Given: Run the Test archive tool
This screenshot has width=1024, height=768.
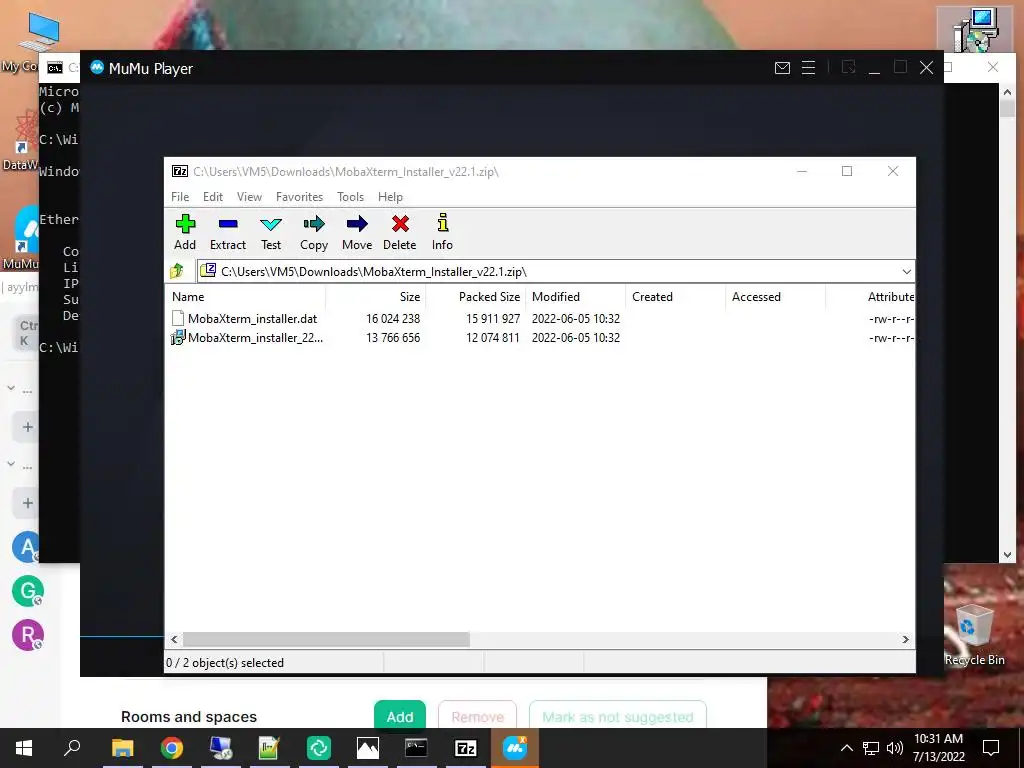Looking at the screenshot, I should [270, 232].
